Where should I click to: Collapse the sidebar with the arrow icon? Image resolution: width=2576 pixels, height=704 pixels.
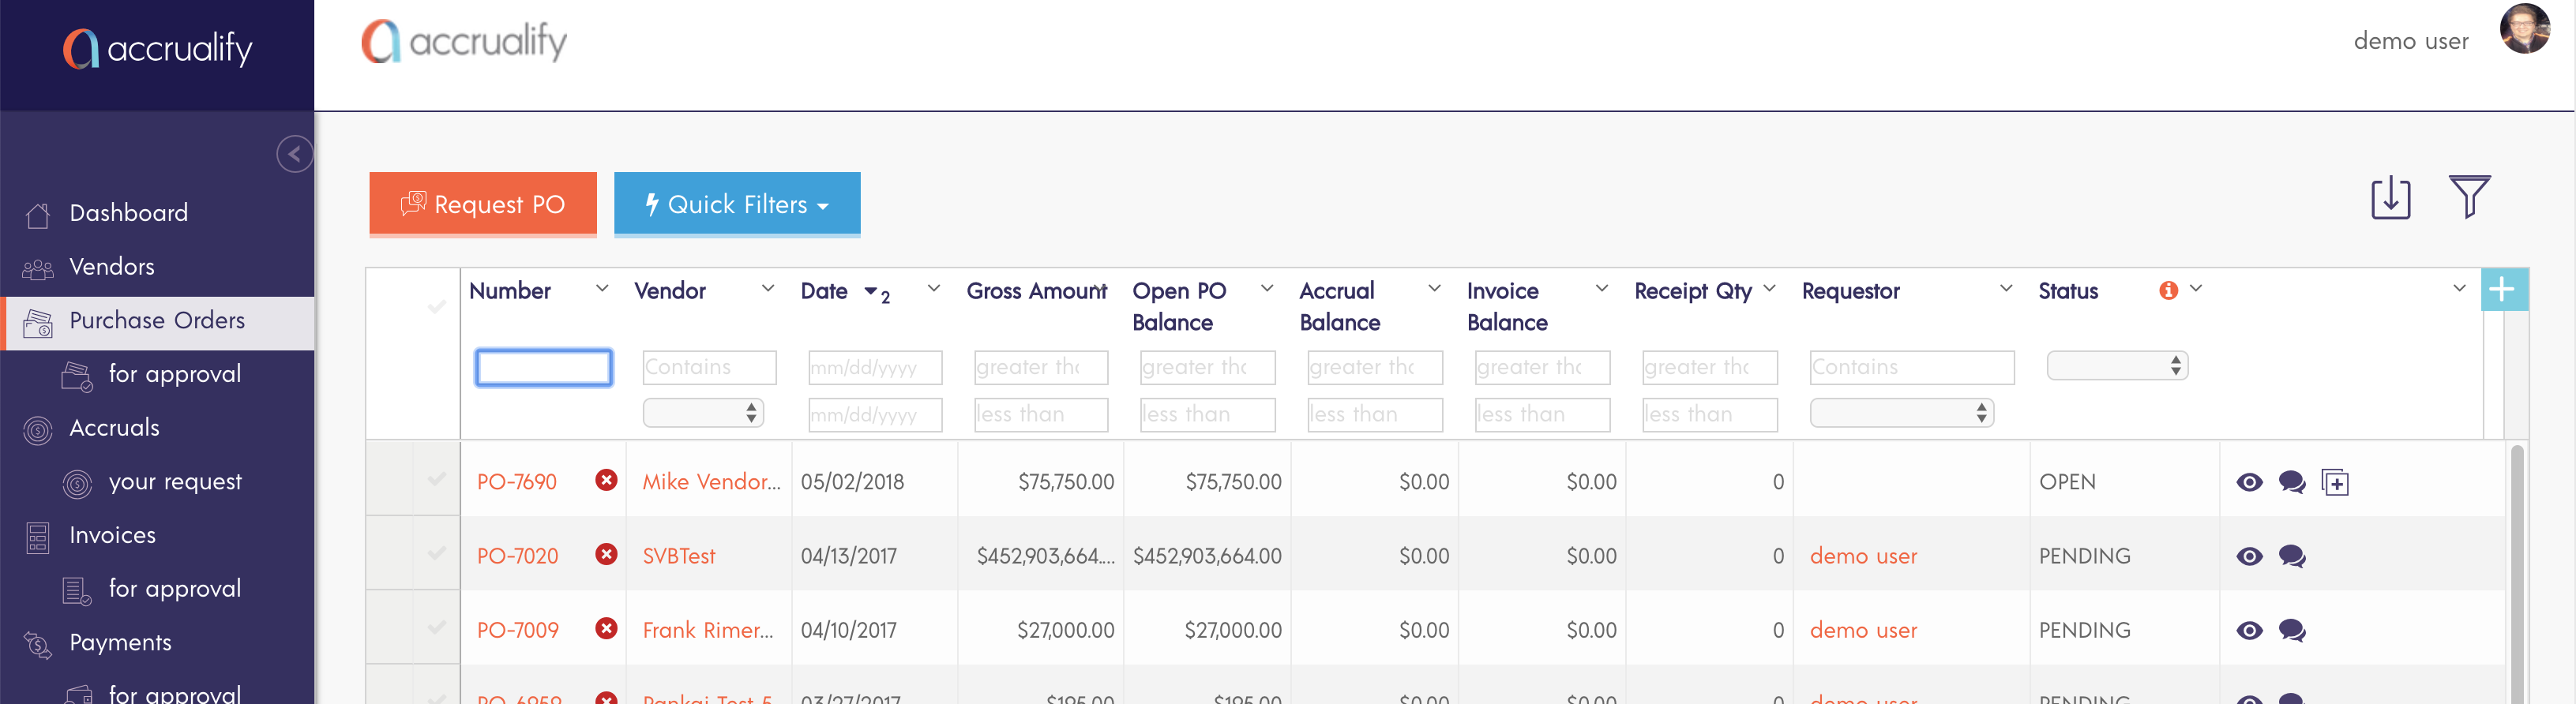(294, 154)
